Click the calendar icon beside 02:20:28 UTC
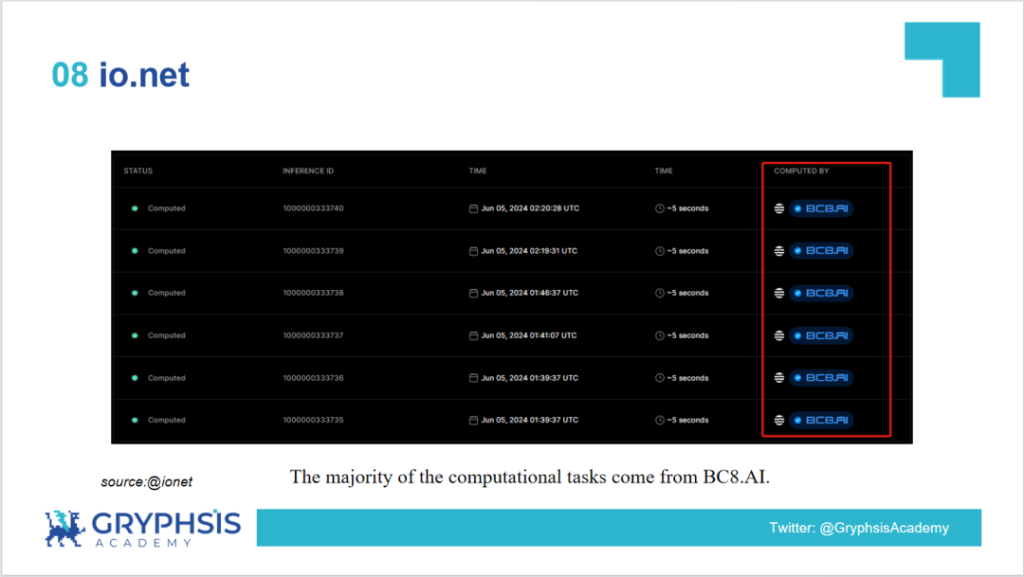The width and height of the screenshot is (1024, 577). pos(474,209)
